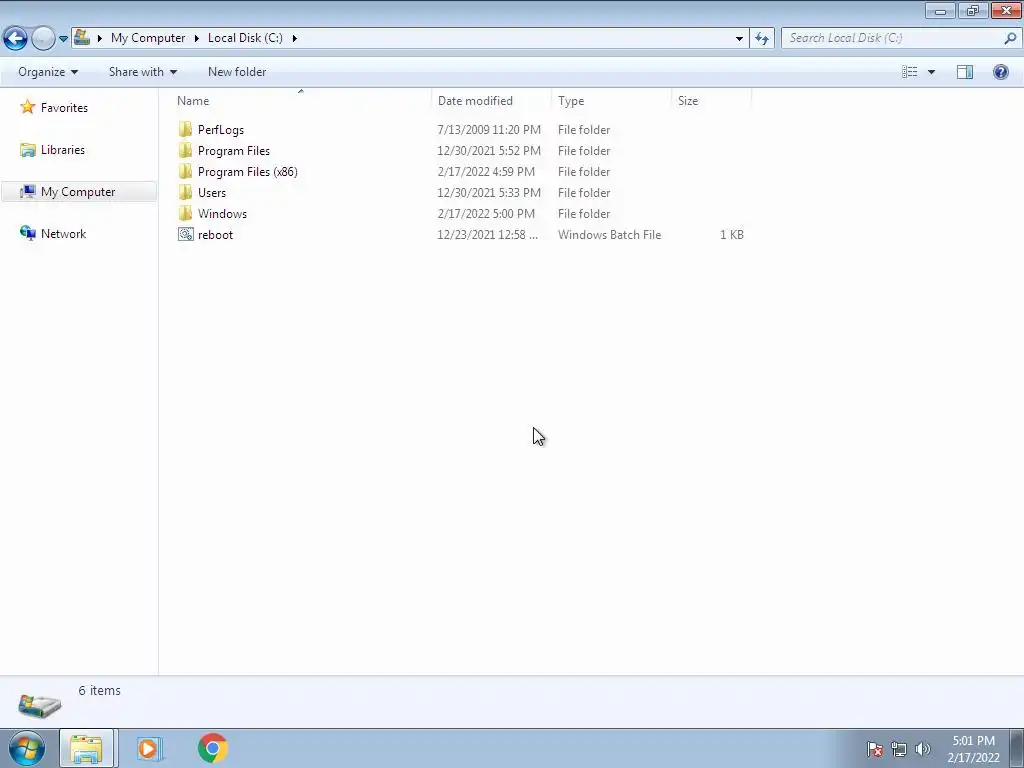Select Network in navigation pane
1024x768 pixels.
coord(63,234)
